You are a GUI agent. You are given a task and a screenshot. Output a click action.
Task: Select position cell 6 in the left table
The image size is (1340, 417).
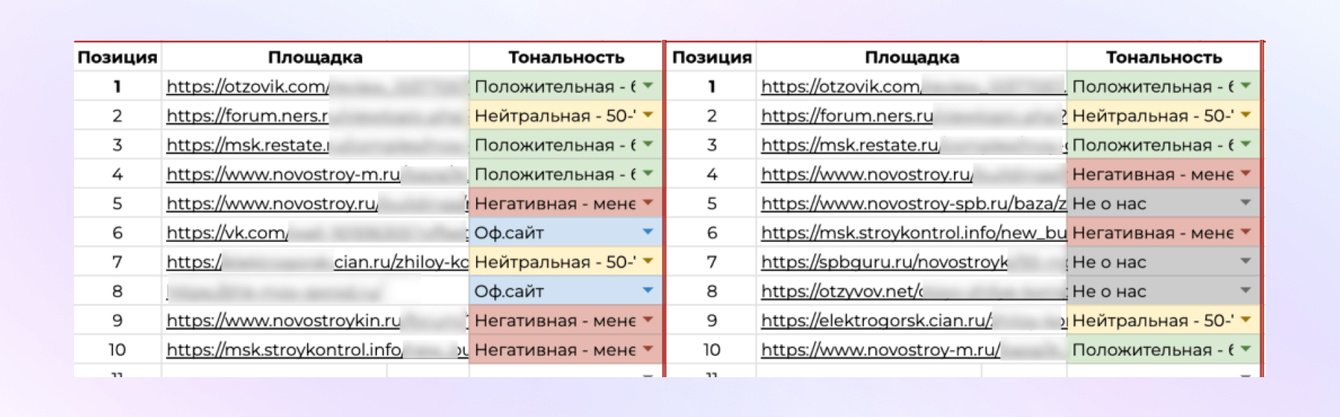(118, 233)
